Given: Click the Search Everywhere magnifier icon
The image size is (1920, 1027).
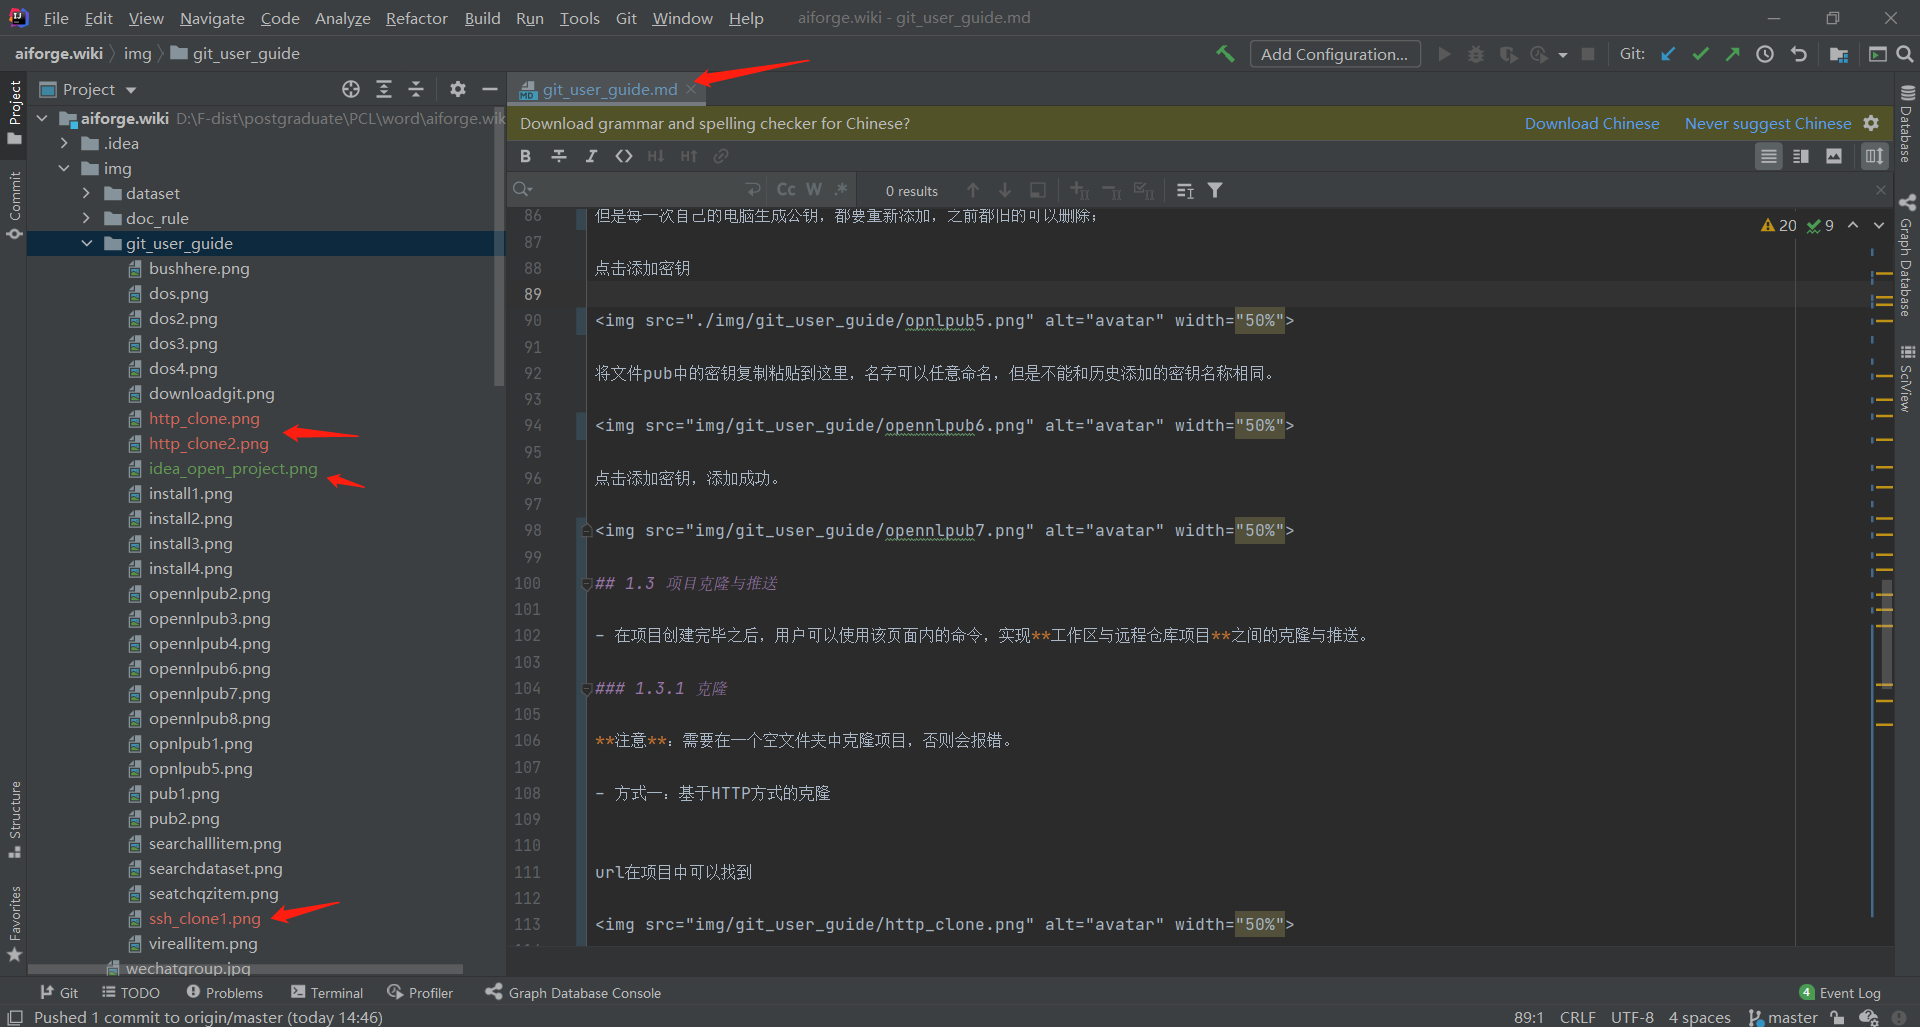Looking at the screenshot, I should pos(1905,54).
